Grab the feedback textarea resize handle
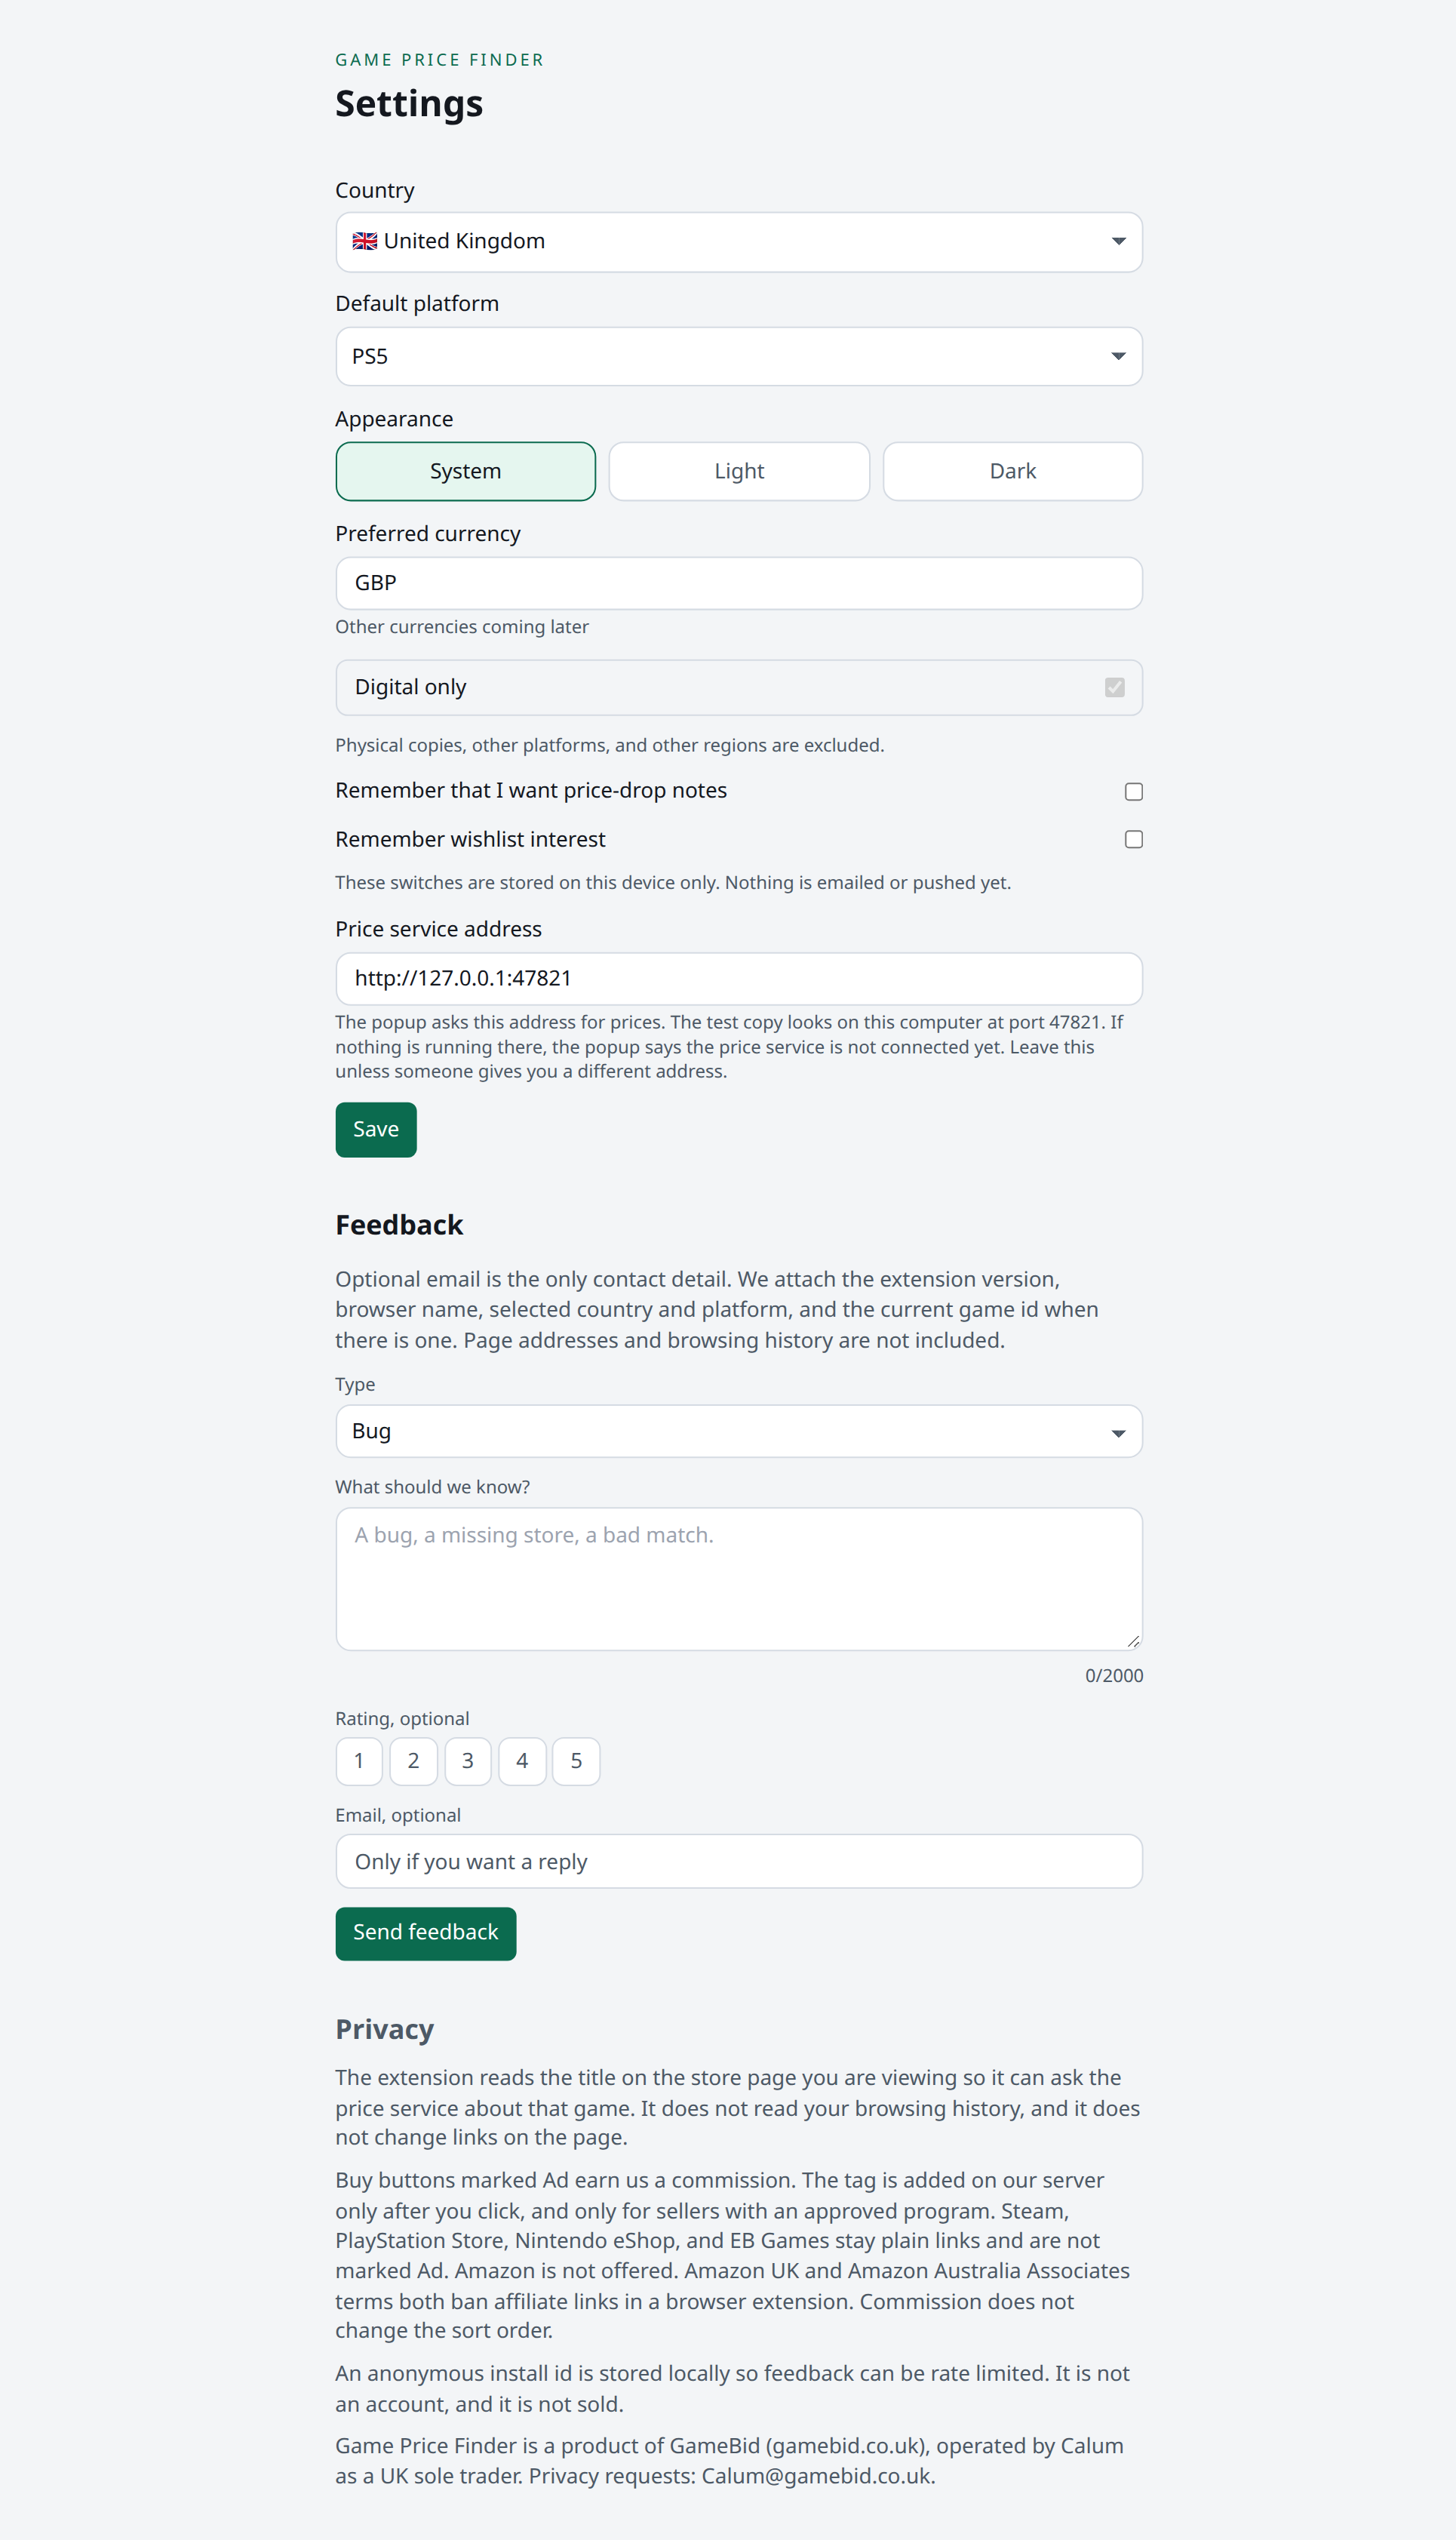This screenshot has width=1456, height=2540. [1133, 1641]
